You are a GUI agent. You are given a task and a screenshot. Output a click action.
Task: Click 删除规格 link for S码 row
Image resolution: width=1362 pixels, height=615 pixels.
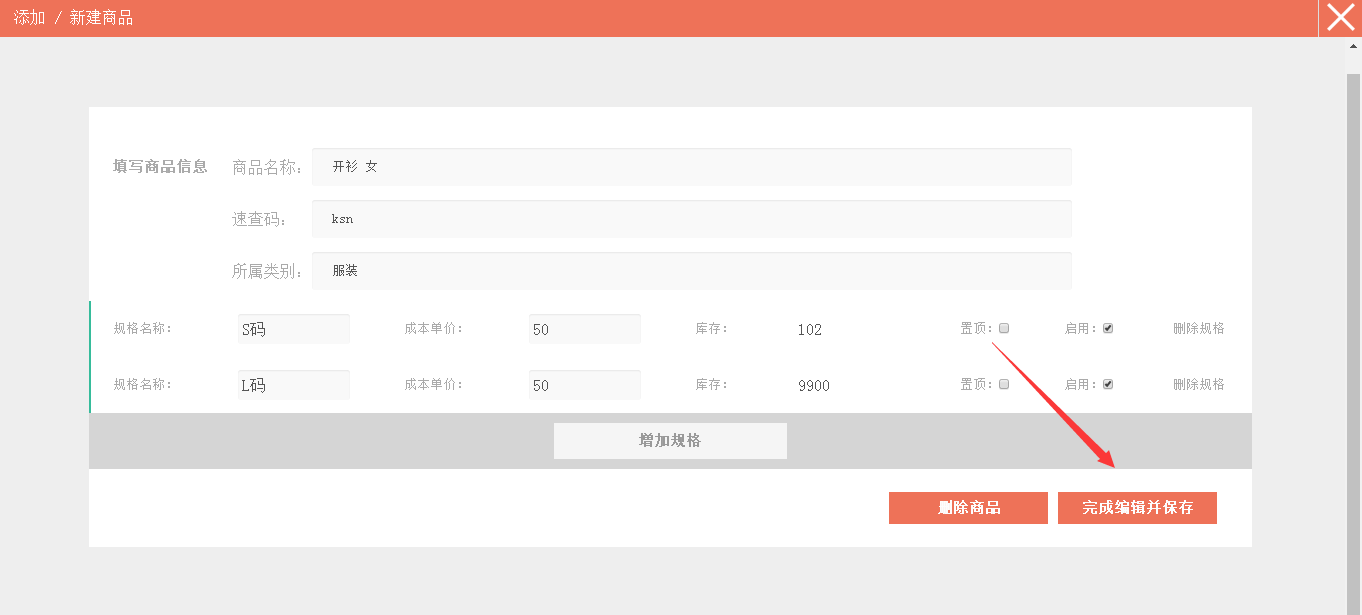tap(1198, 328)
